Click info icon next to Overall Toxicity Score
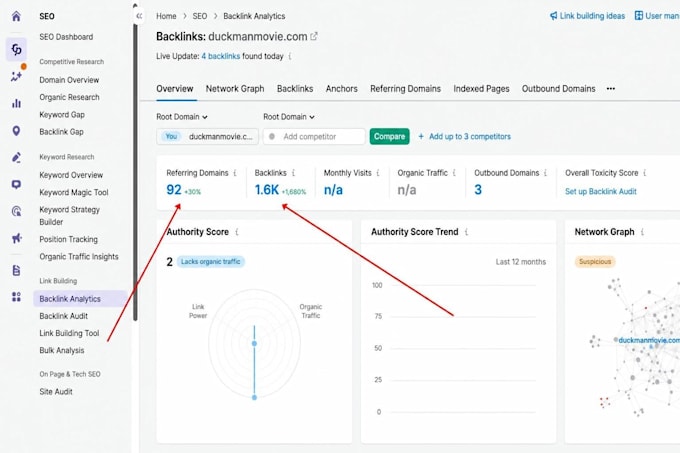The height and width of the screenshot is (453, 680). (x=644, y=173)
